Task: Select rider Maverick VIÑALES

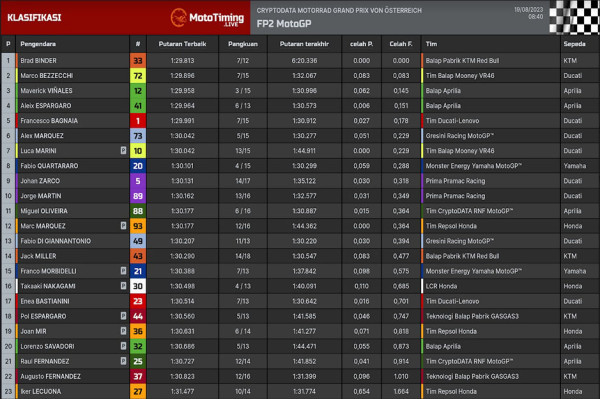Action: point(46,91)
